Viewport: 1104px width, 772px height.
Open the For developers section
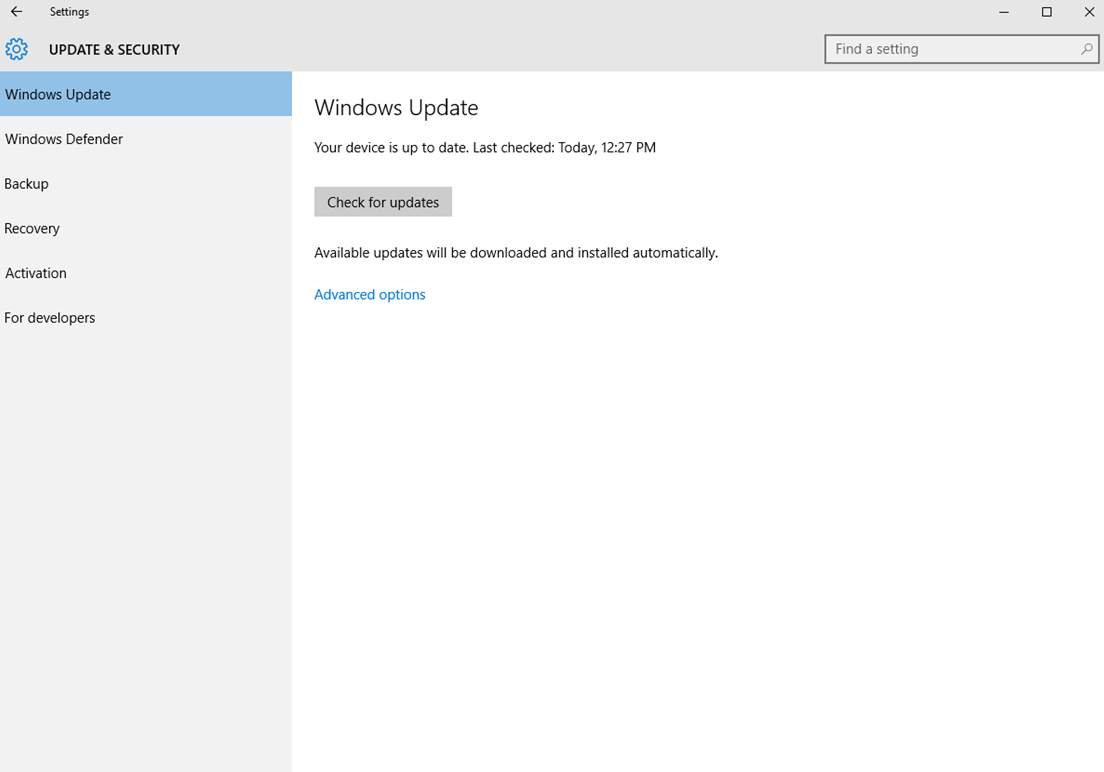pos(146,318)
